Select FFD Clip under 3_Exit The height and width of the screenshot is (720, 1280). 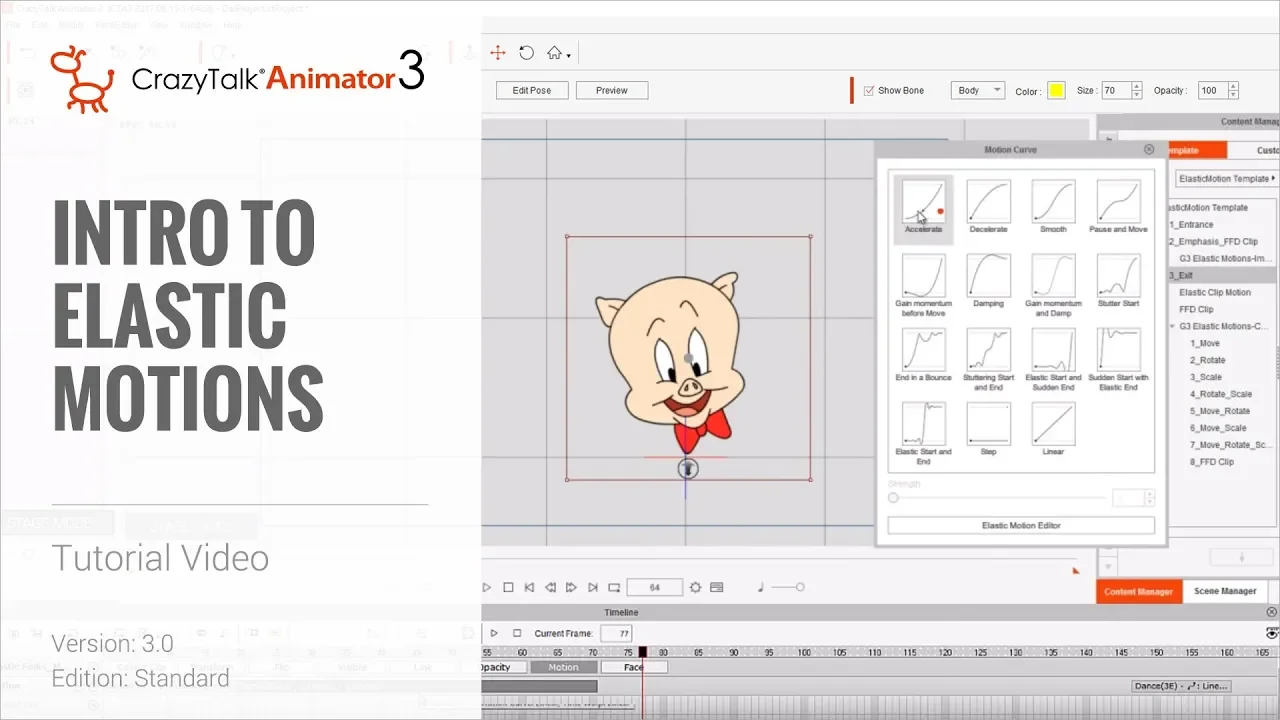(1196, 309)
